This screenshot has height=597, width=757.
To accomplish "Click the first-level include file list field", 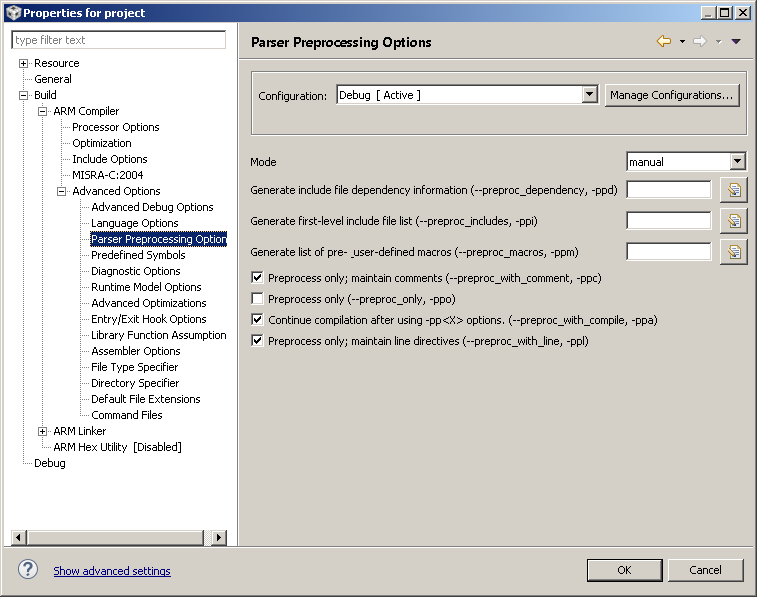I will pyautogui.click(x=669, y=221).
